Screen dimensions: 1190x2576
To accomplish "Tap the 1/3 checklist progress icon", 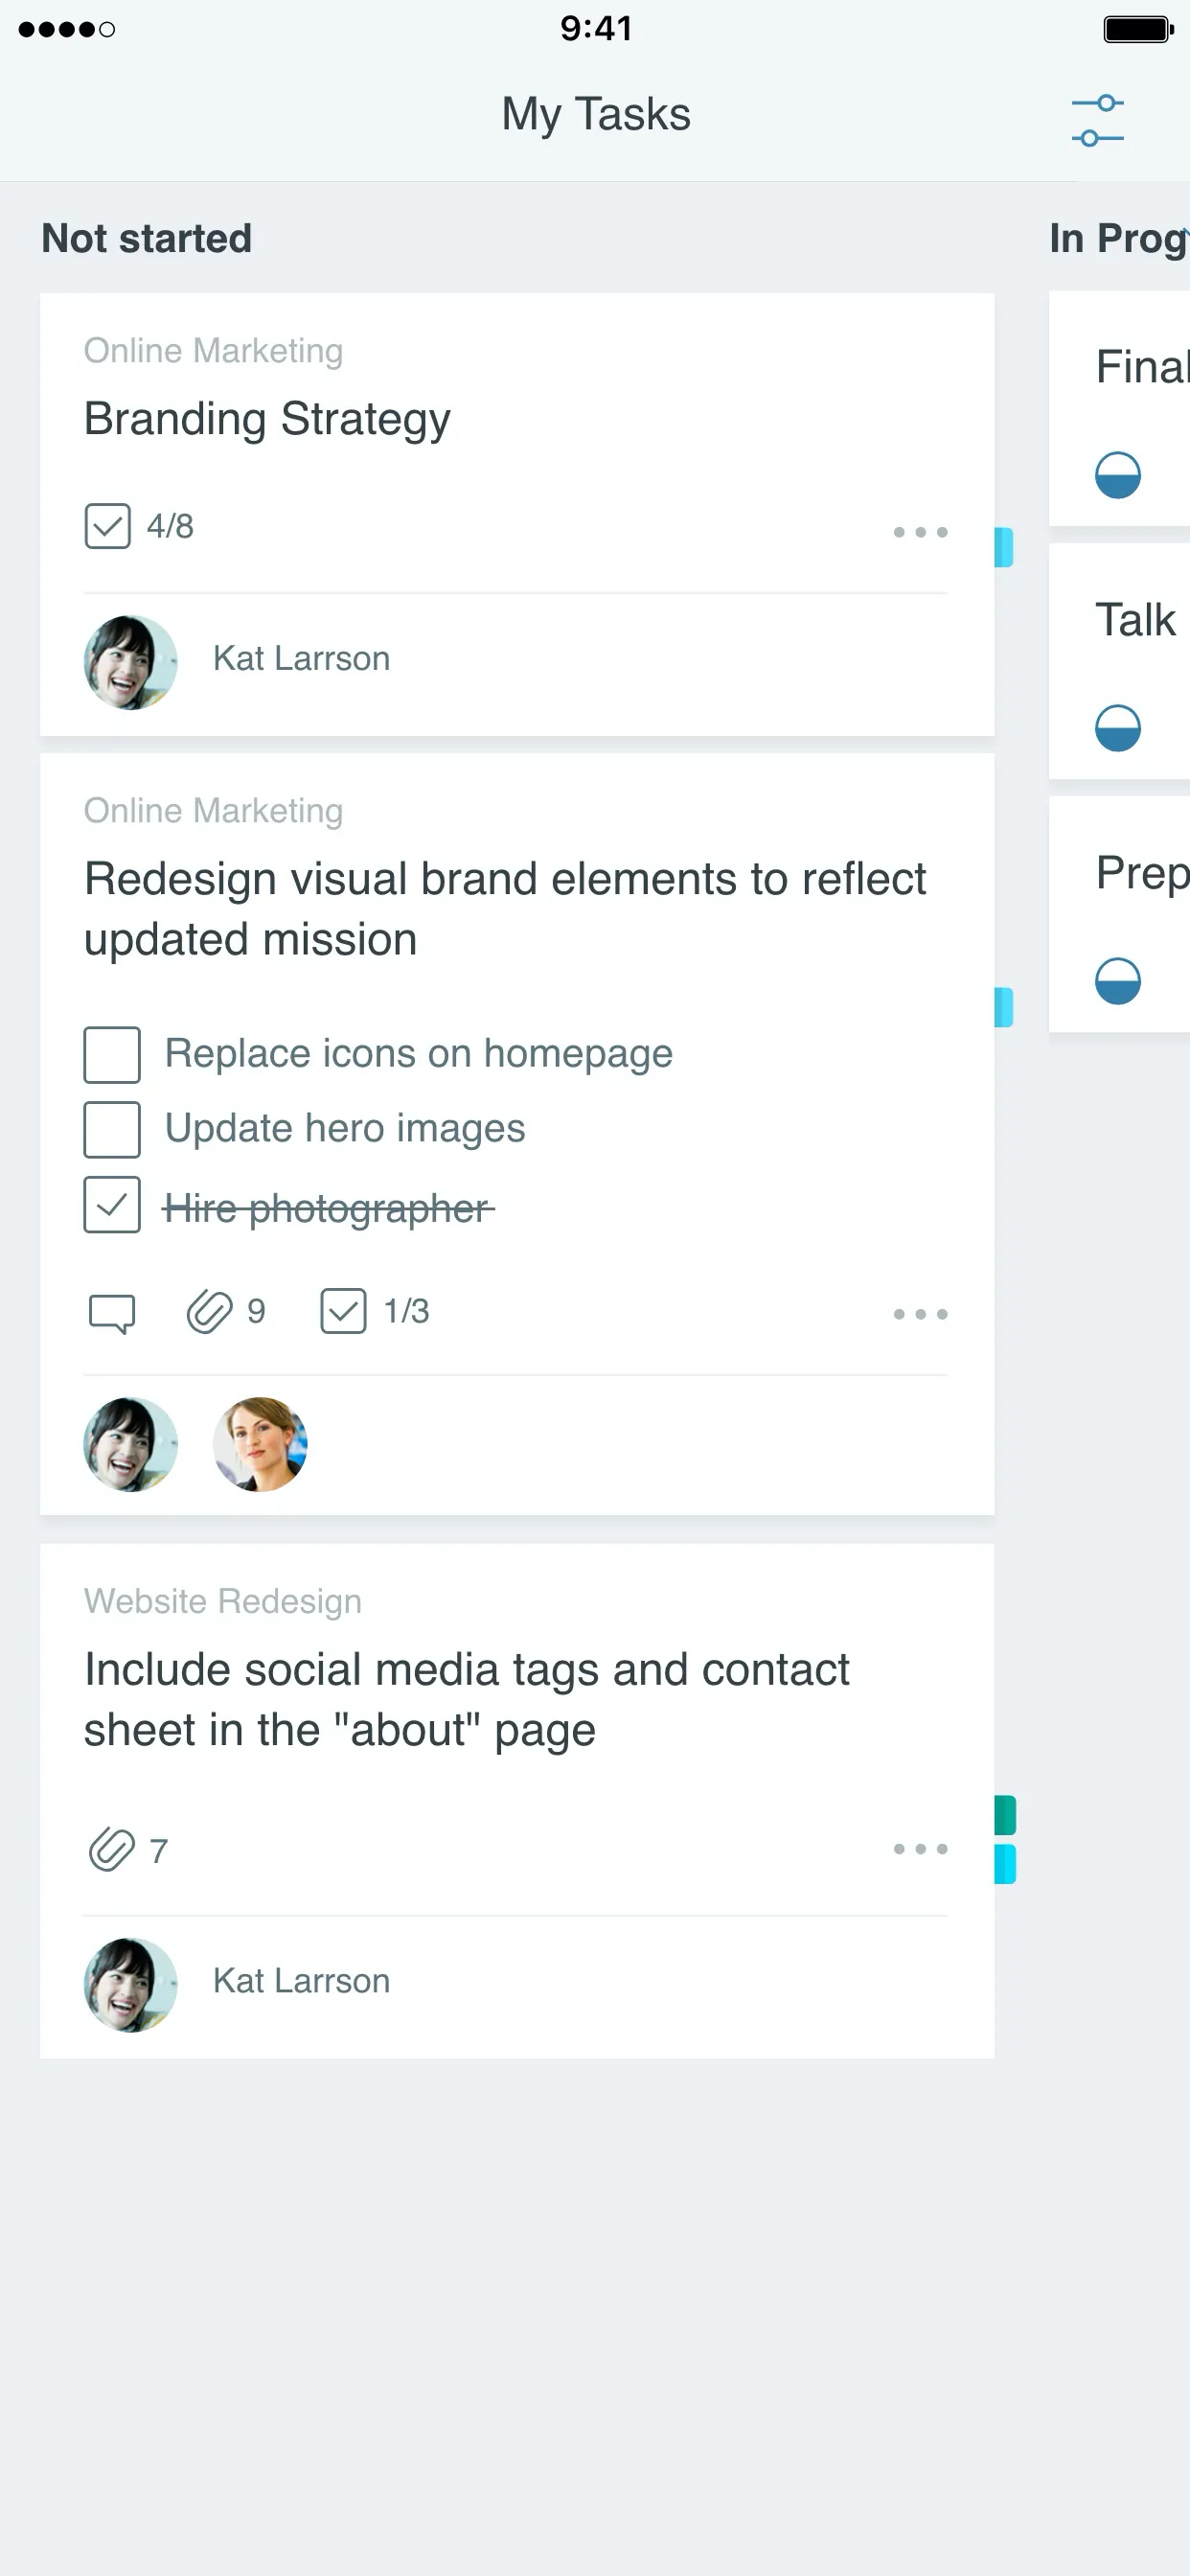I will [343, 1311].
